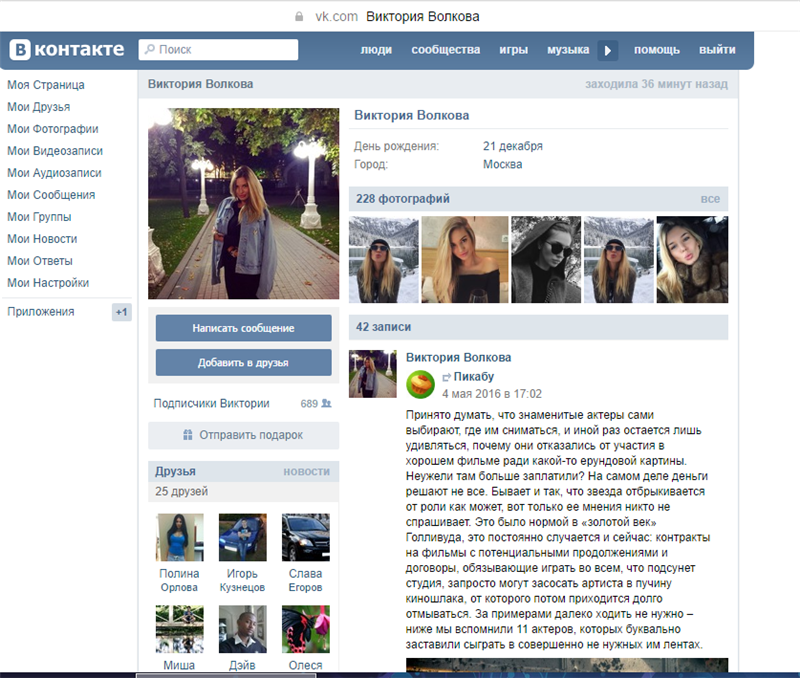The width and height of the screenshot is (800, 678).
Task: Click the gift icon on Отправить подарок
Action: coord(188,435)
